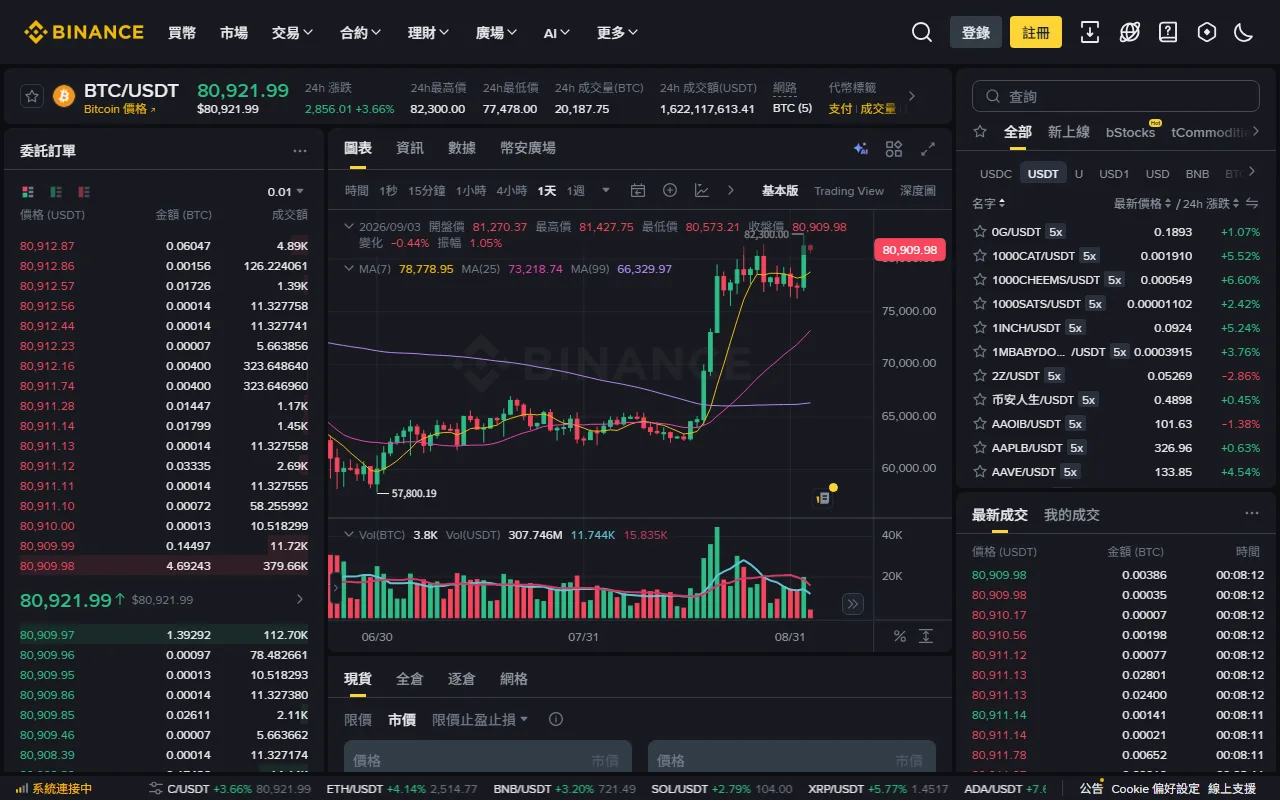Open the 合約 dropdown menu
The width and height of the screenshot is (1280, 800).
360,33
